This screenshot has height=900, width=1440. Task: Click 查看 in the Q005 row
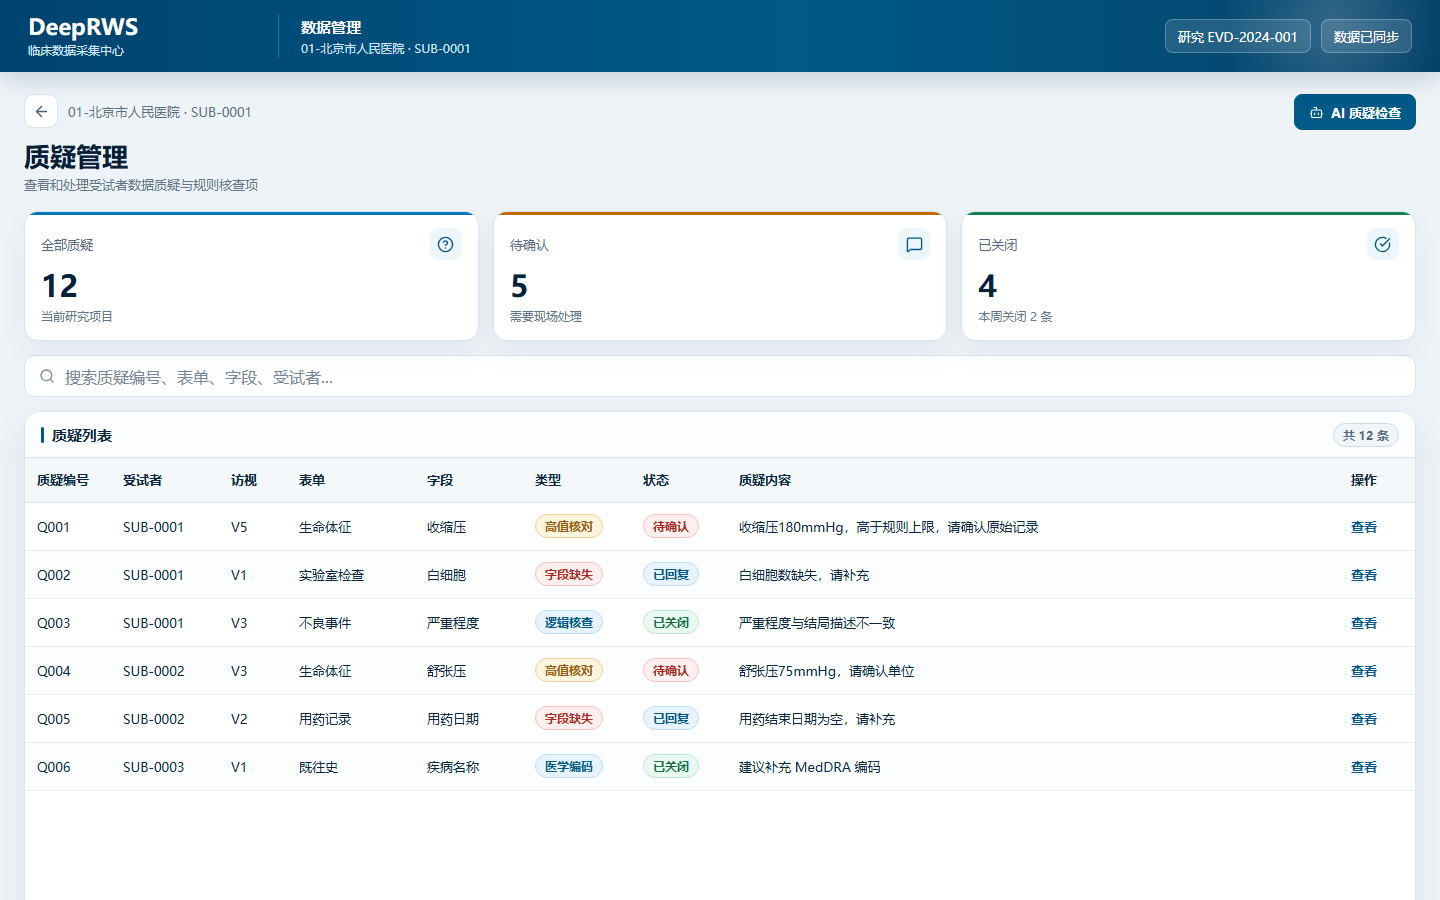point(1364,719)
